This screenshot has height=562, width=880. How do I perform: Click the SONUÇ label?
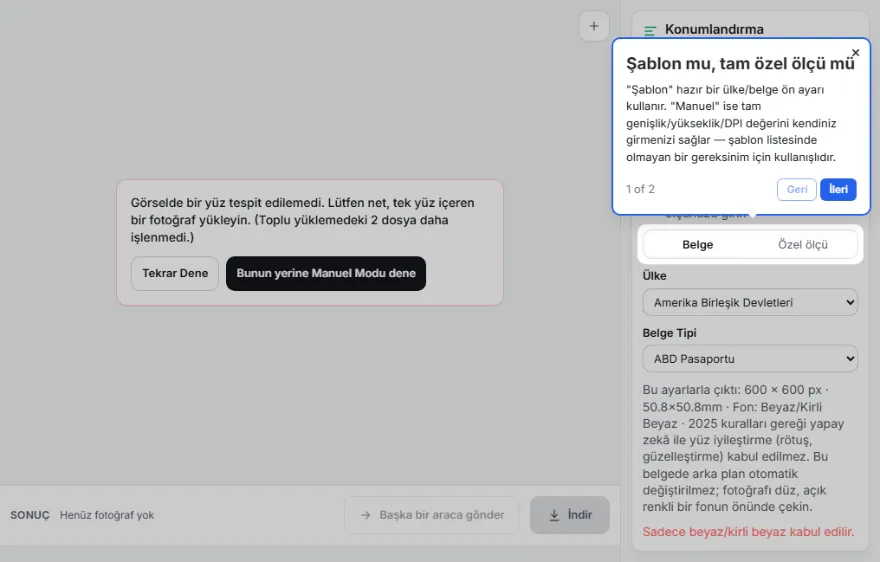point(30,515)
